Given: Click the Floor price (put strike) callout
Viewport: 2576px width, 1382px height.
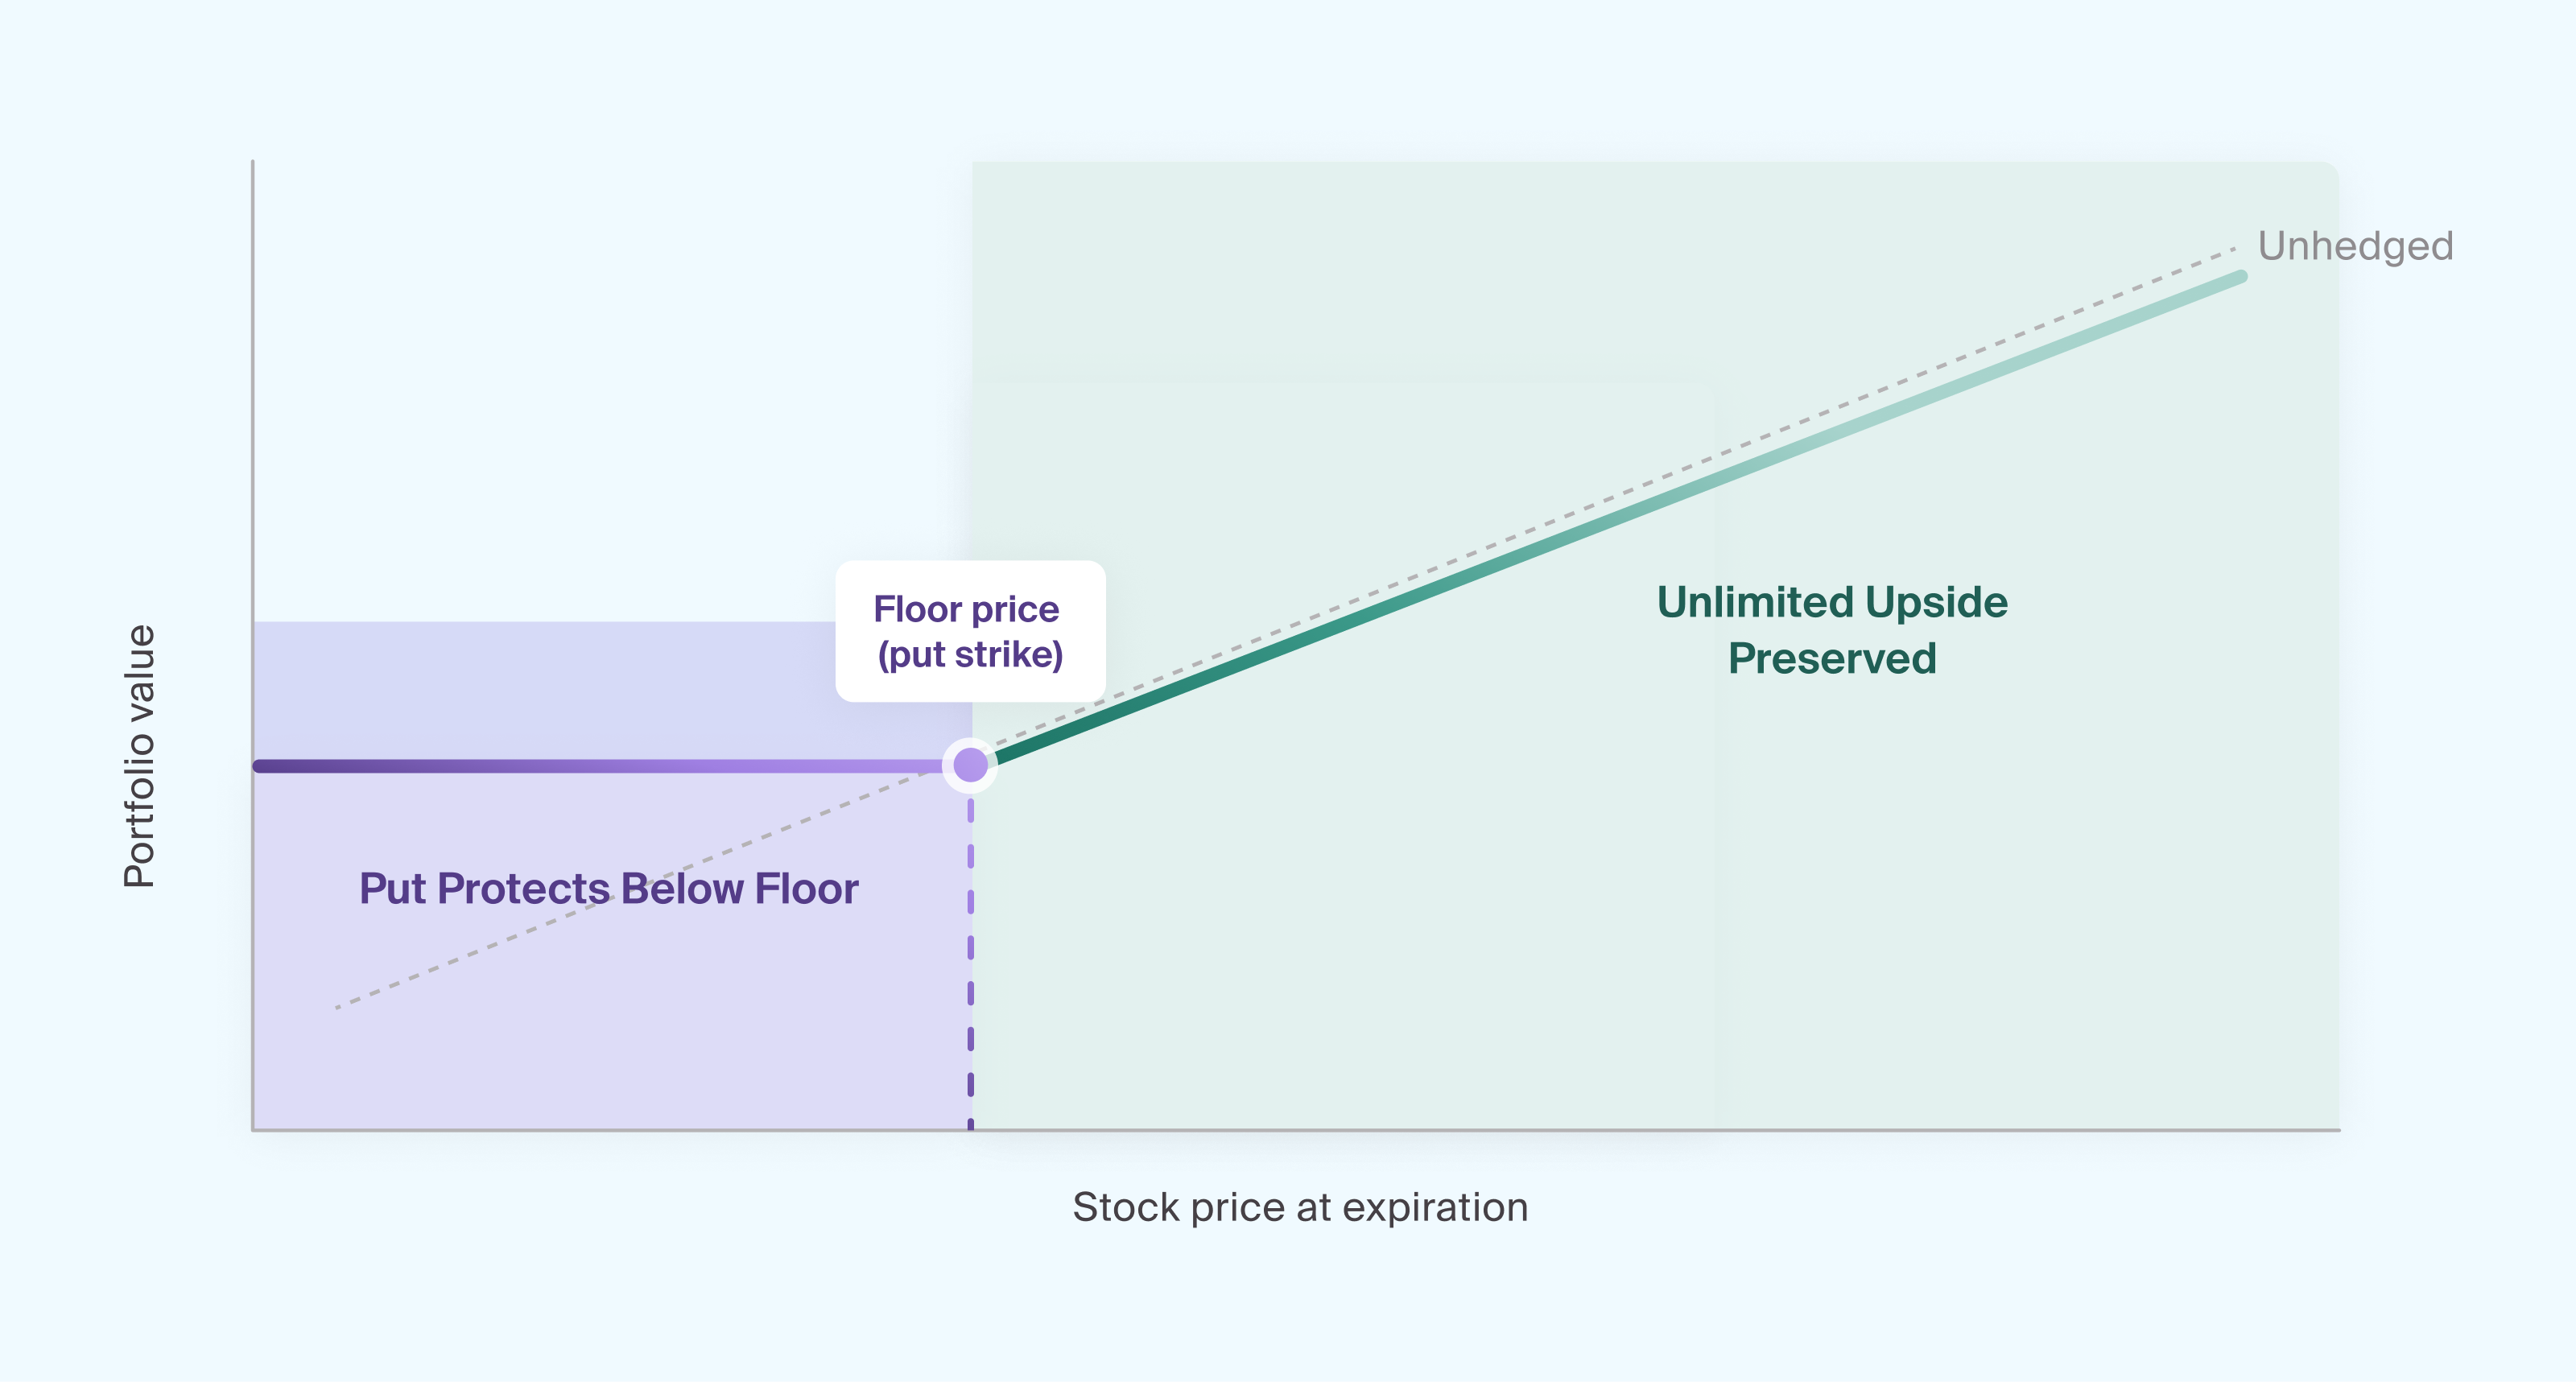Looking at the screenshot, I should 970,631.
